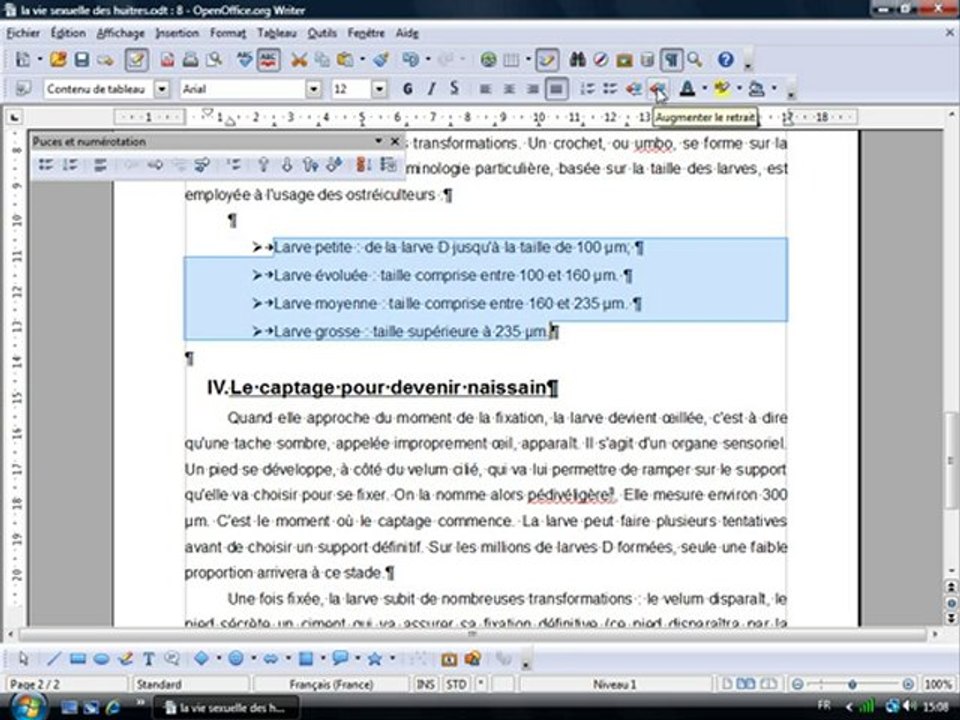Viewport: 960px width, 720px height.
Task: Toggle justified alignment
Action: tap(556, 89)
